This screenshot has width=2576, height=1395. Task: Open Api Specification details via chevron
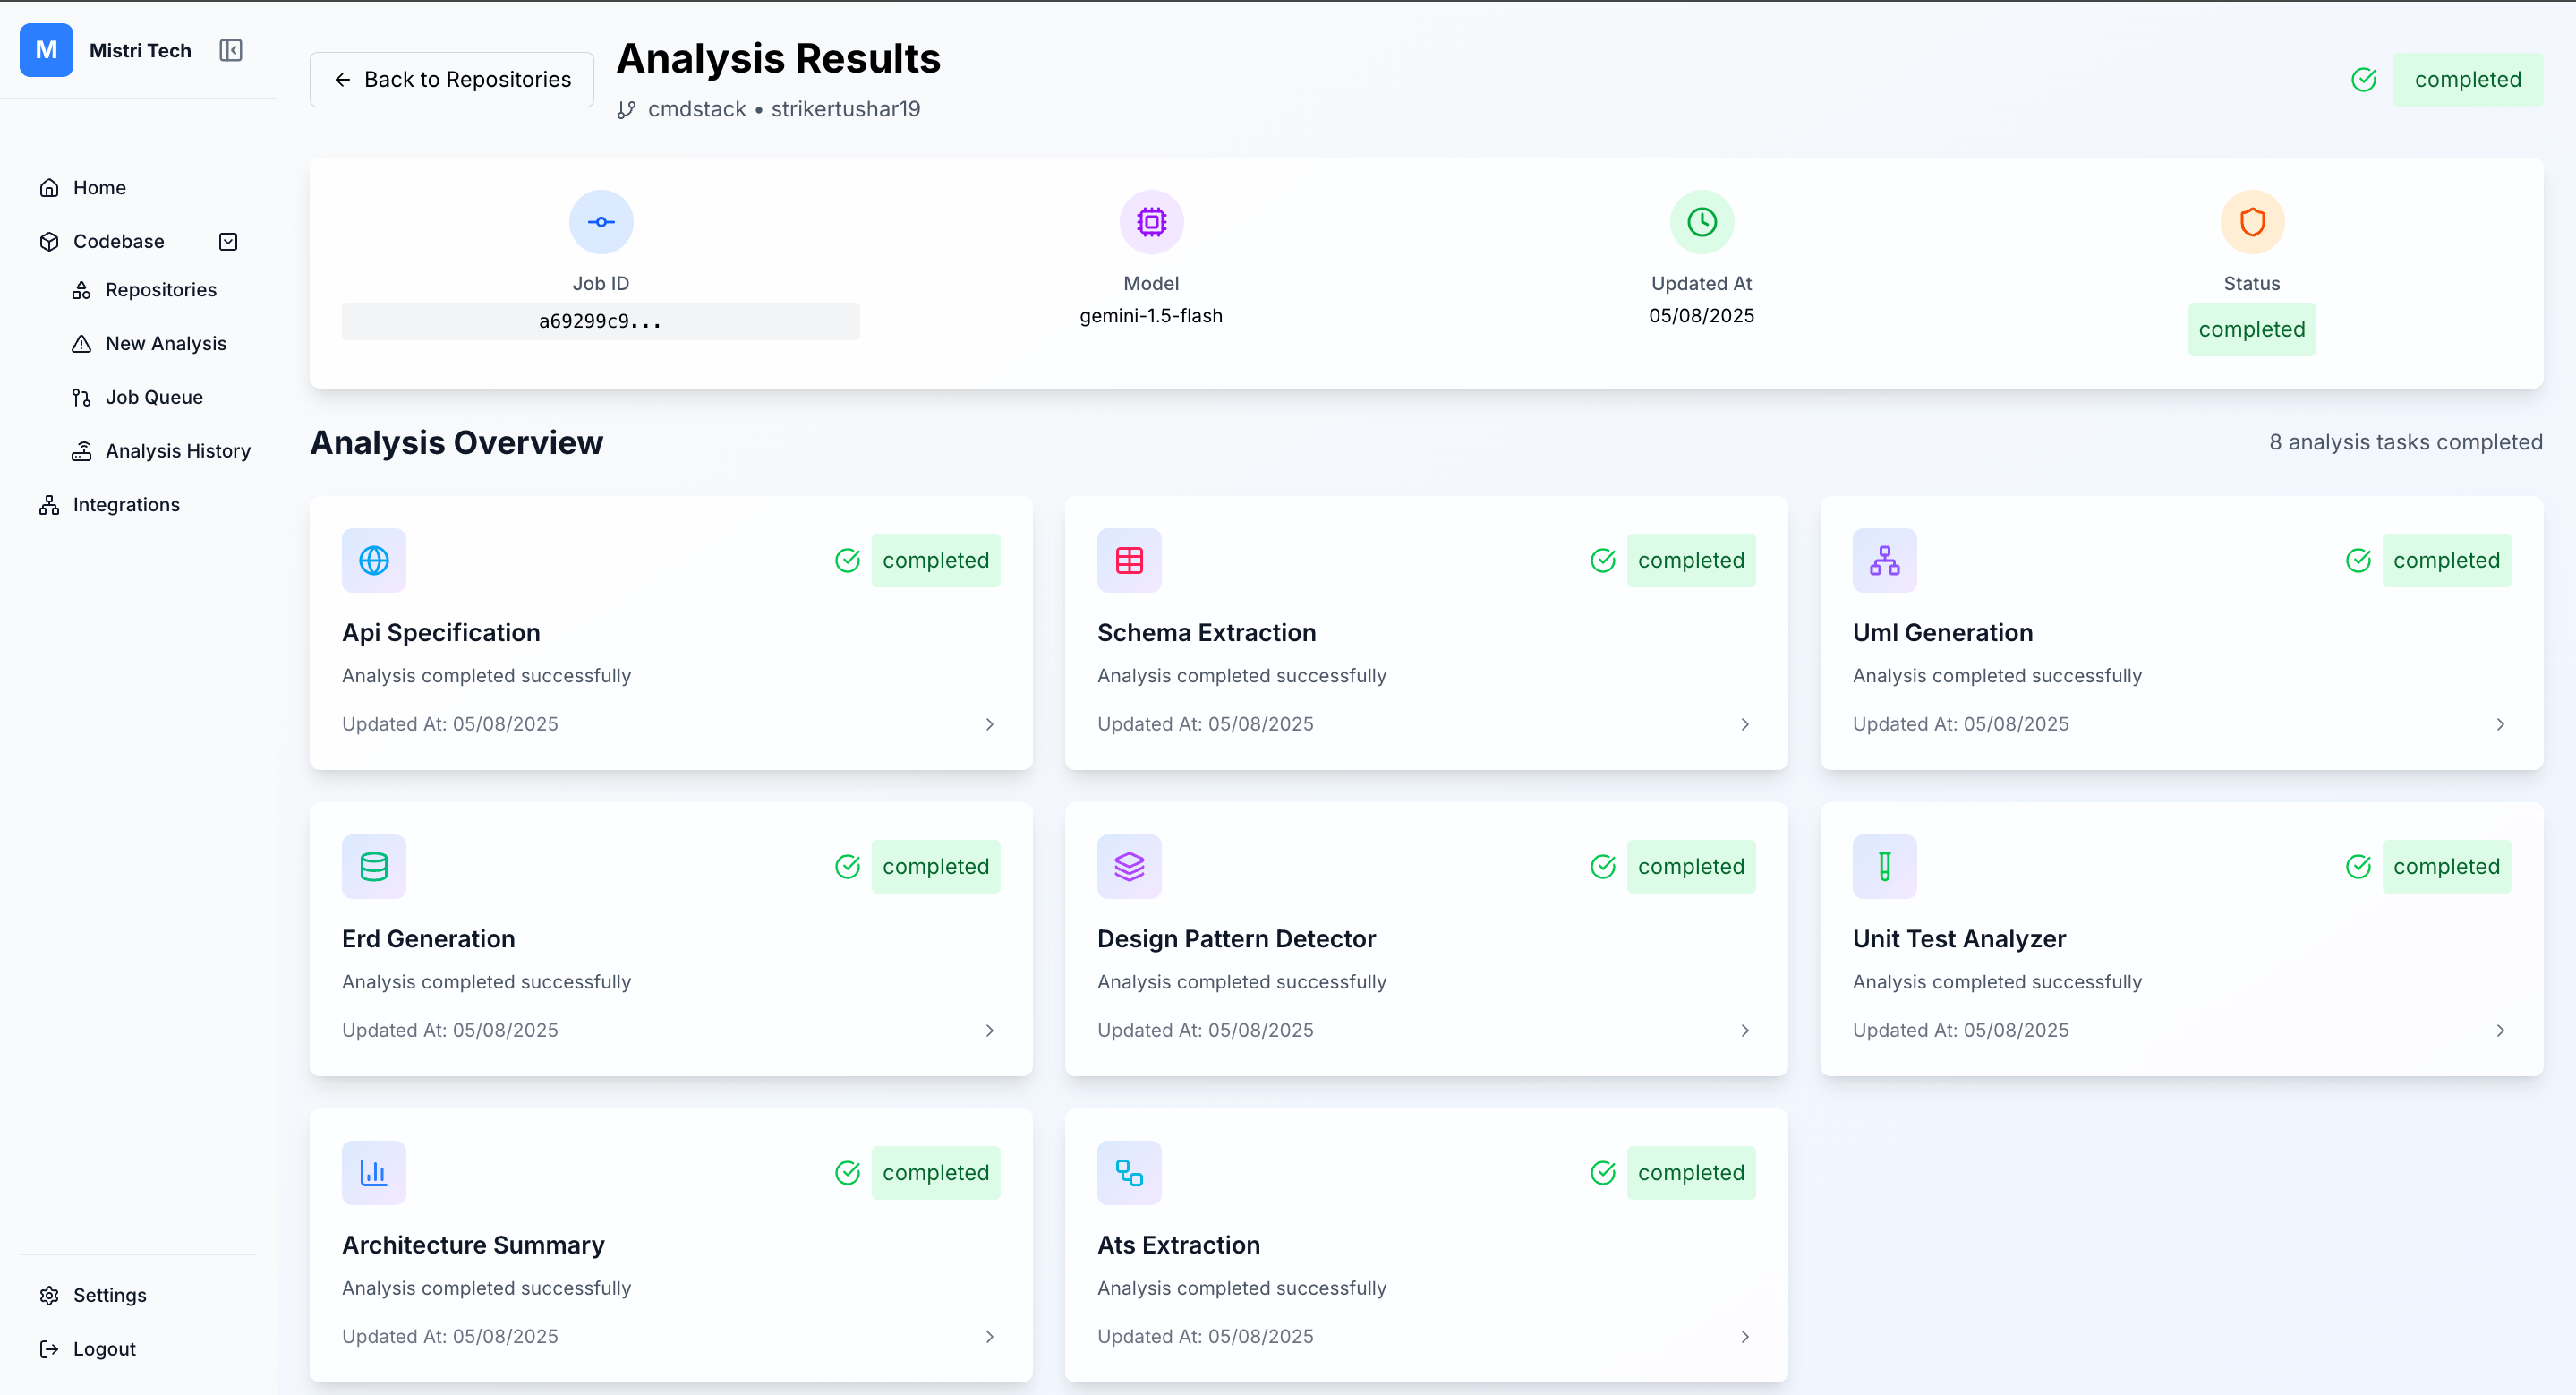(x=989, y=724)
